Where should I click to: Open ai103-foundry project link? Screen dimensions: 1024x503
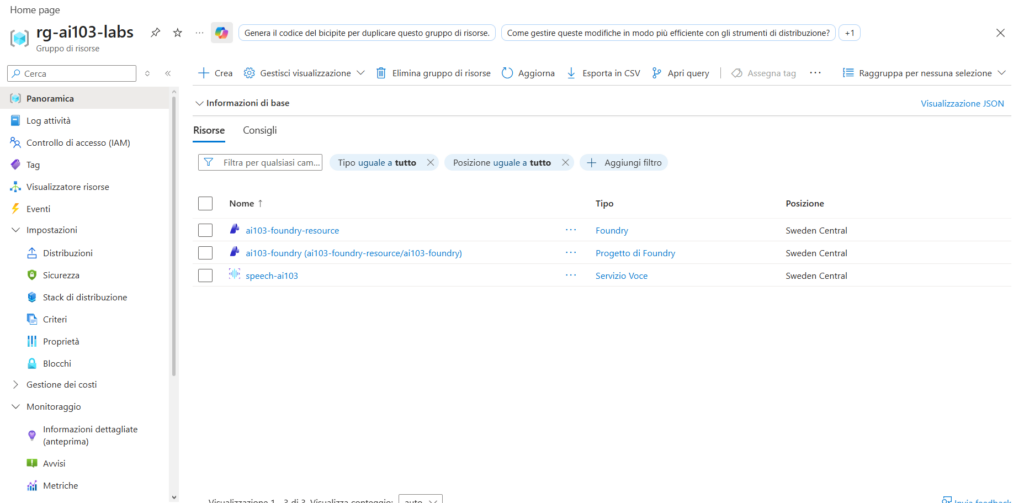[353, 253]
